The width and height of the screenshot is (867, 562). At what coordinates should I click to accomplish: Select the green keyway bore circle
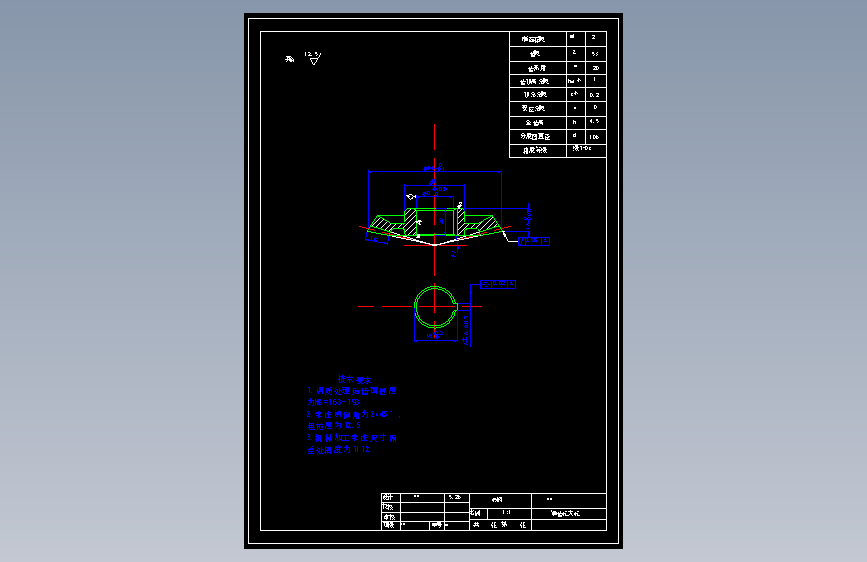point(436,306)
